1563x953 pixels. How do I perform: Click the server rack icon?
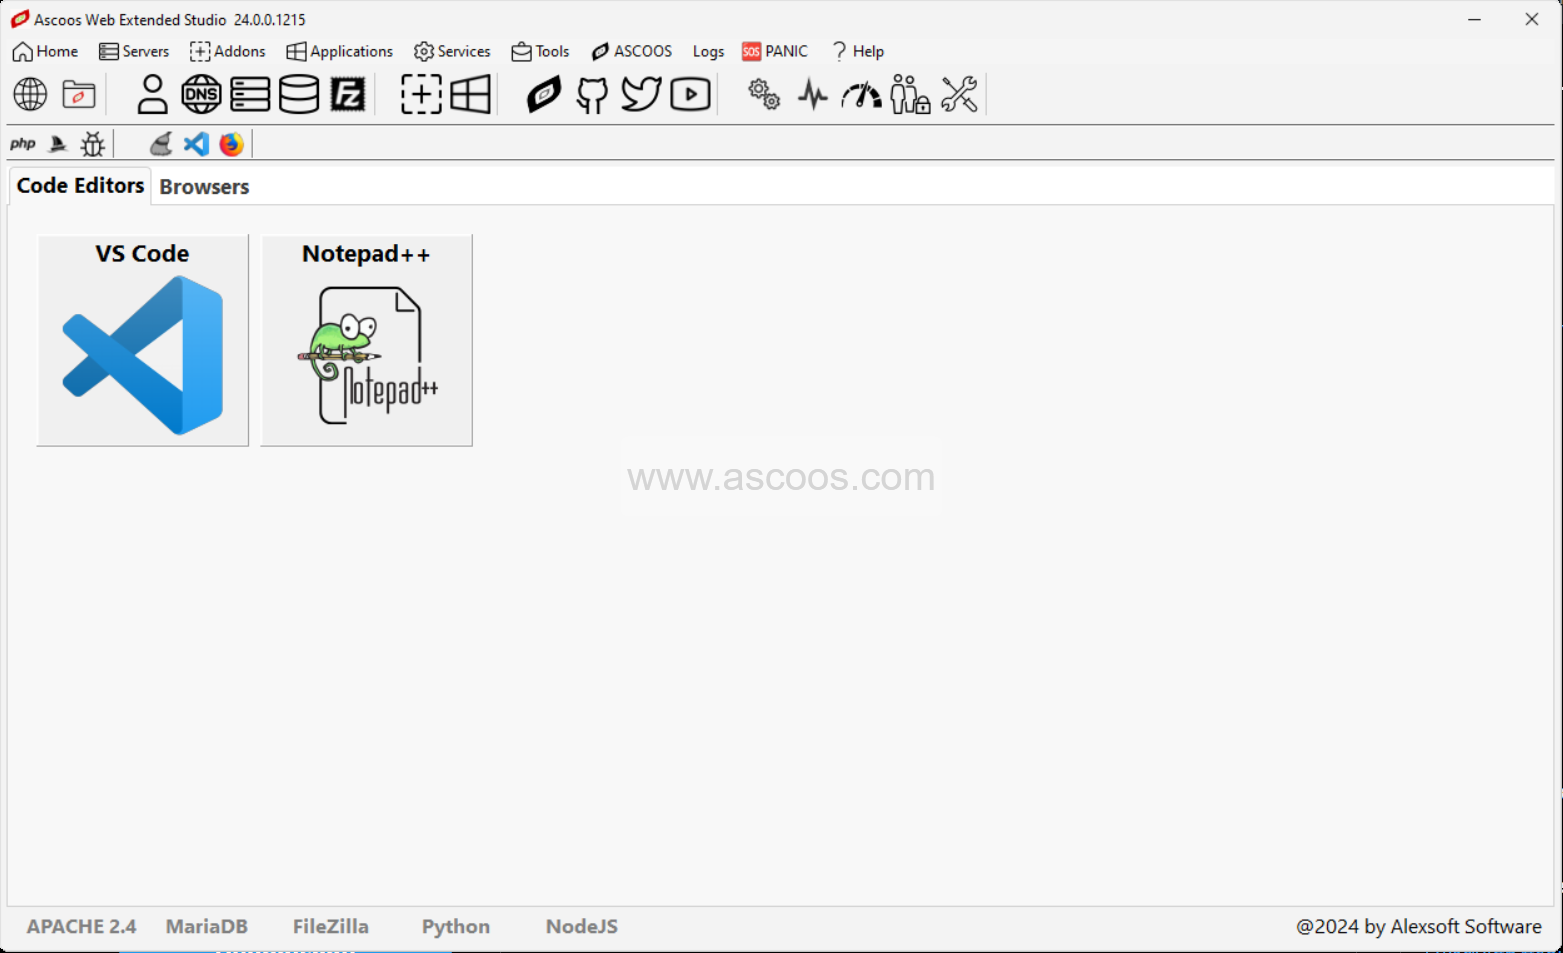250,94
